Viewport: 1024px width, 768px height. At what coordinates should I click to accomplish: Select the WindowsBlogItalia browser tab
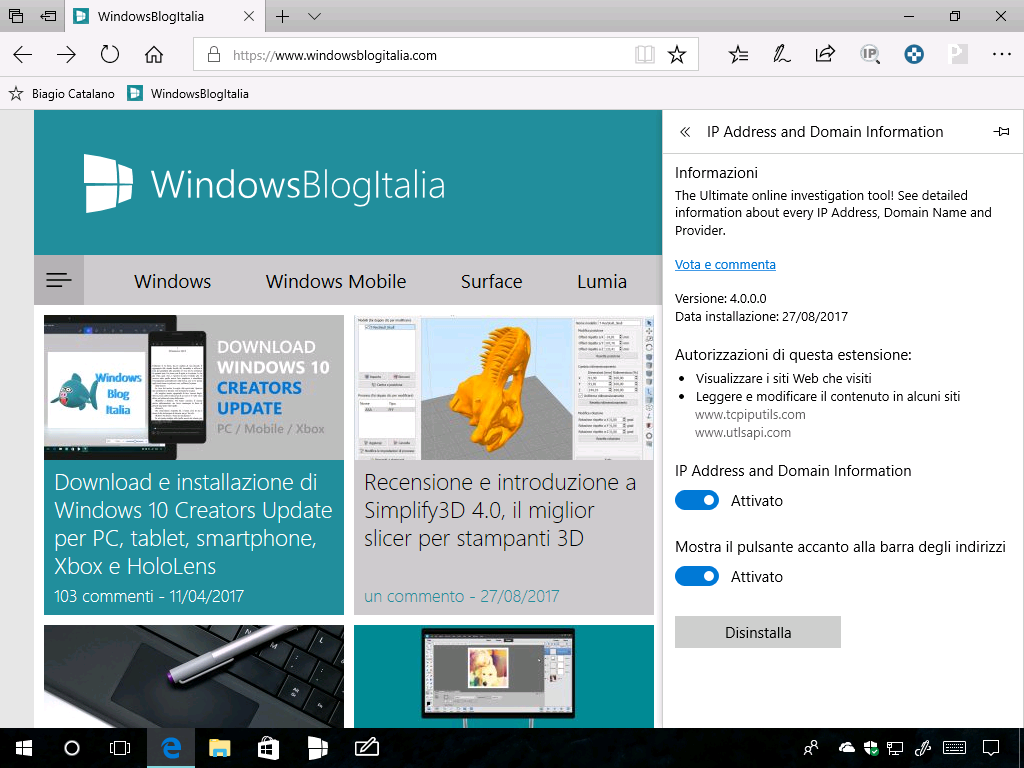point(165,16)
